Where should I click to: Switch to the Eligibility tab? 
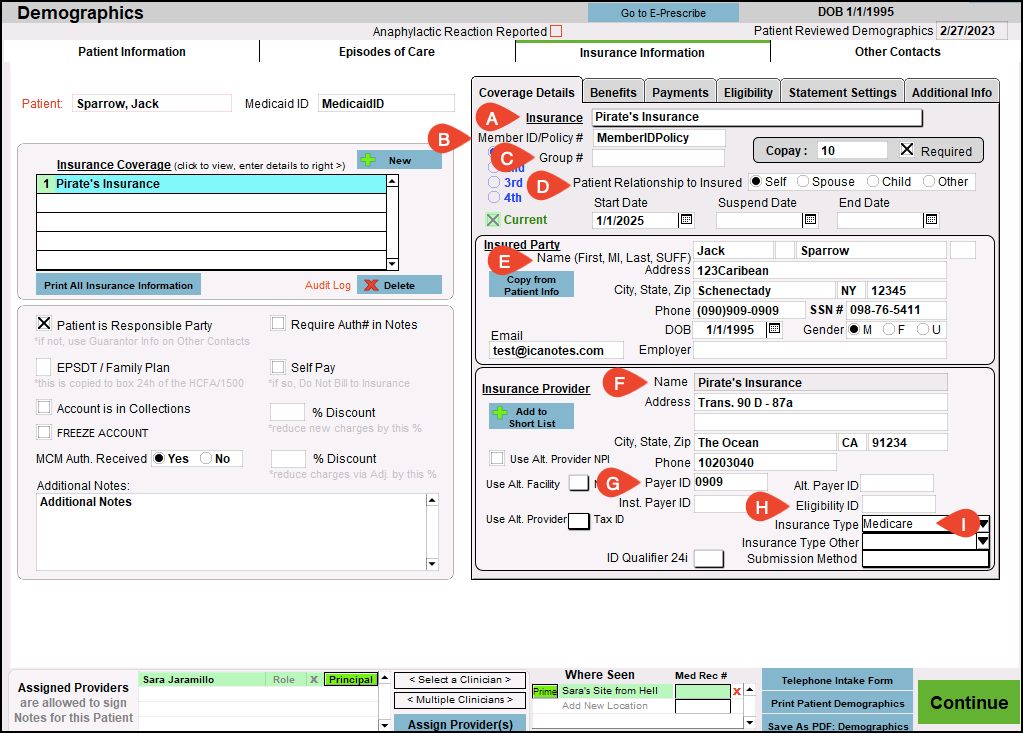(x=747, y=92)
